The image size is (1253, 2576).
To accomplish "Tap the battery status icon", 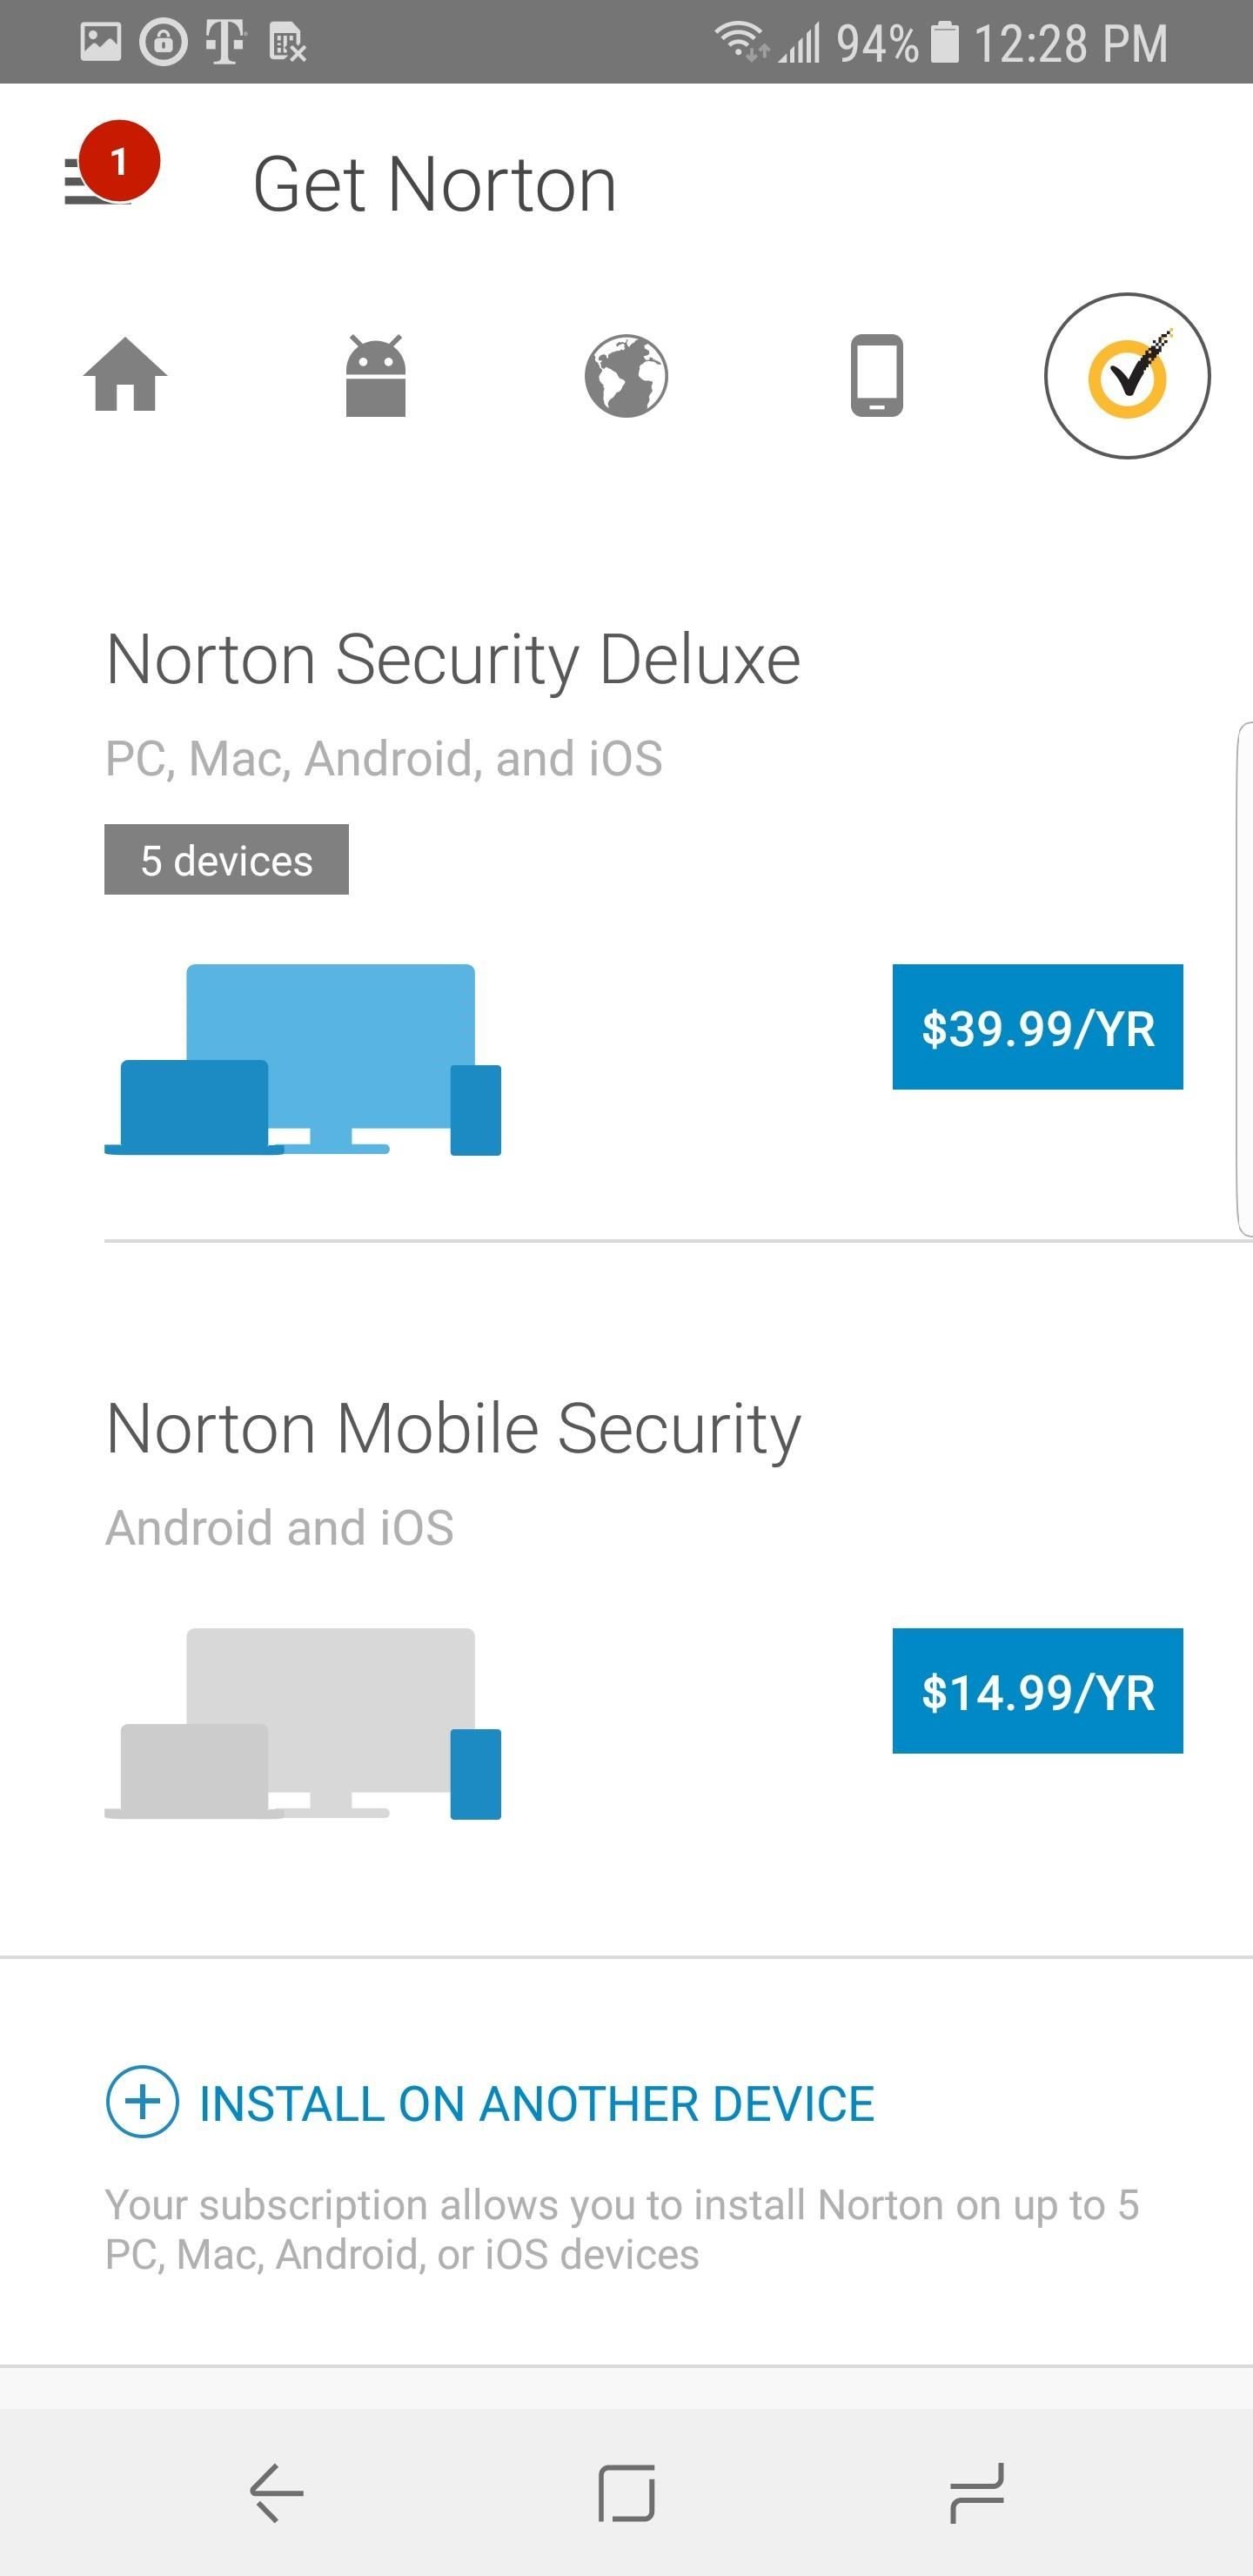I will (944, 43).
